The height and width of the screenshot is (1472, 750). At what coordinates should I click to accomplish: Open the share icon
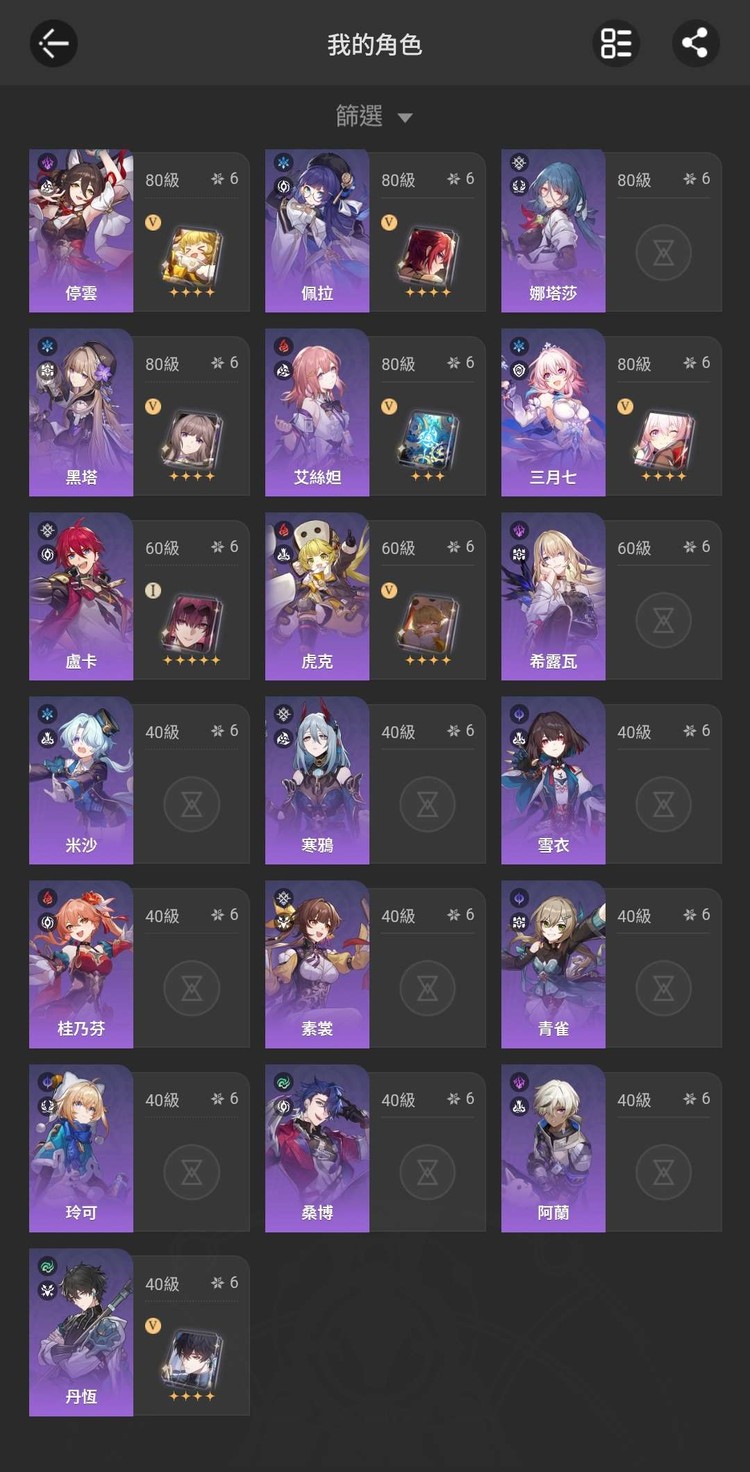tap(695, 43)
